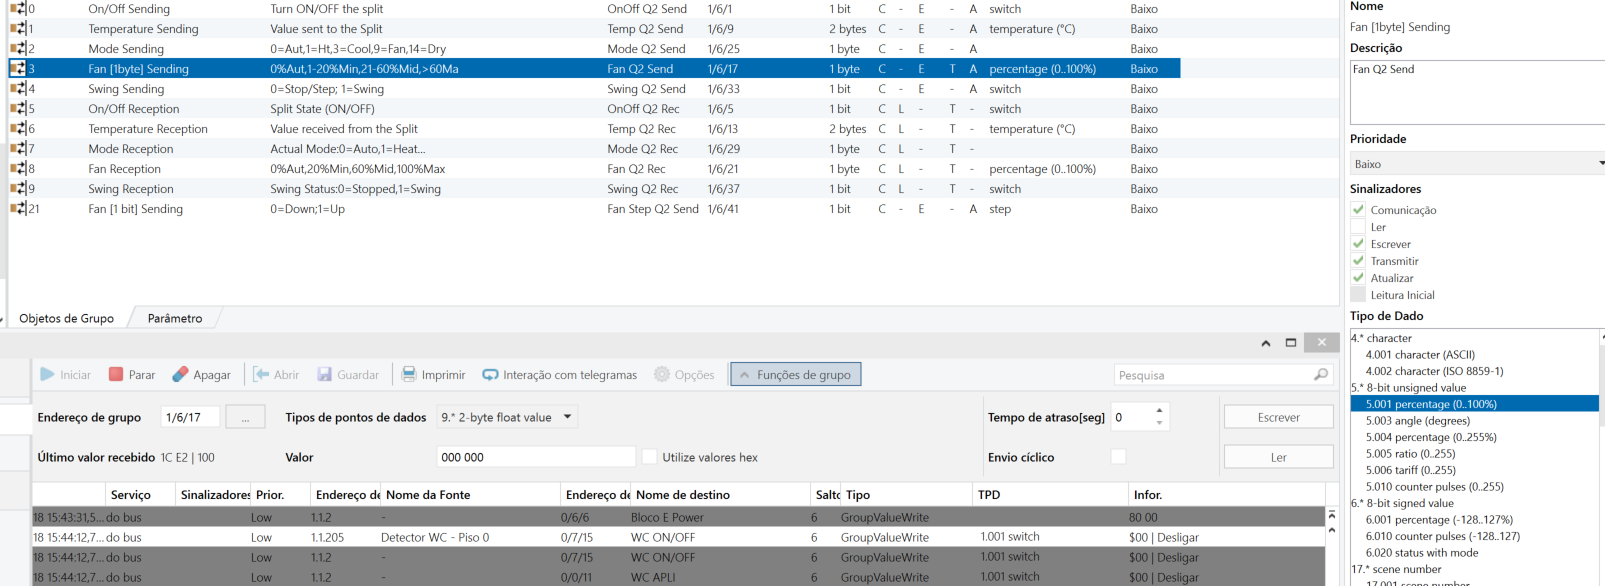
Task: Toggle the Funções de grupo expander
Action: point(796,375)
